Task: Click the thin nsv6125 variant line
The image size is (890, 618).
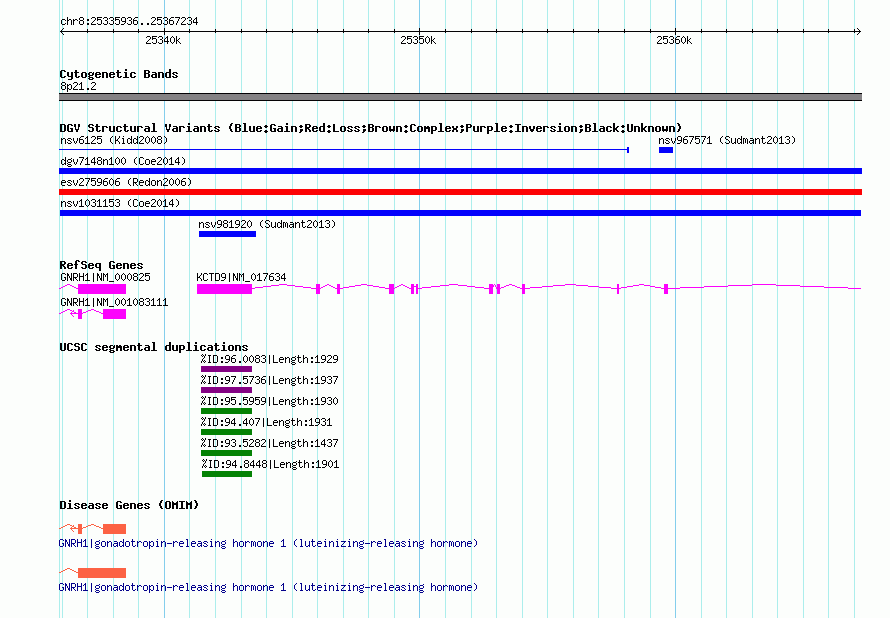Action: coord(344,150)
